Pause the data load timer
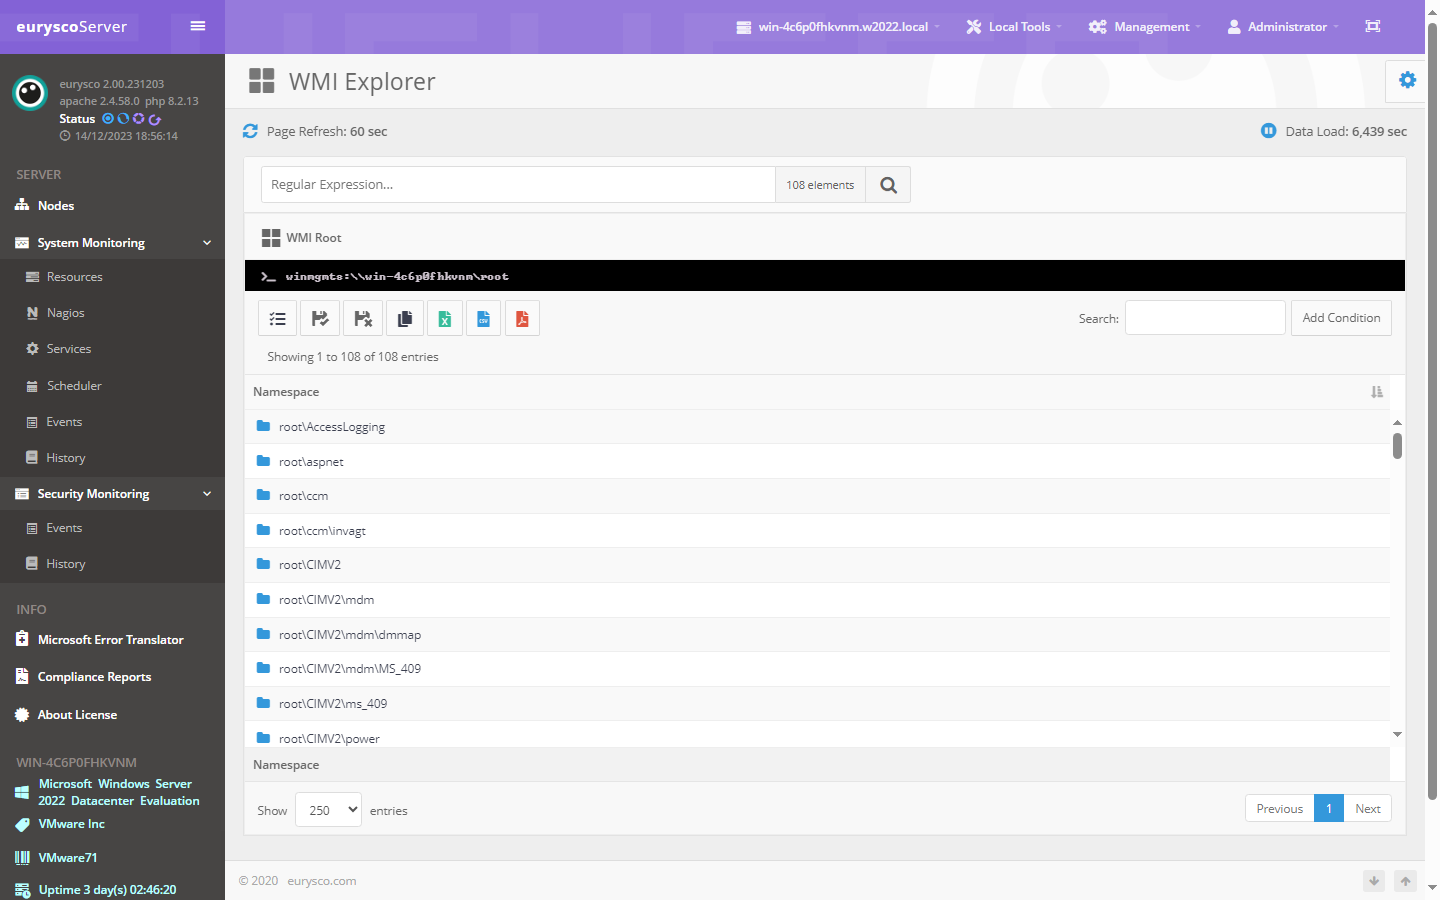Viewport: 1440px width, 900px height. 1268,131
